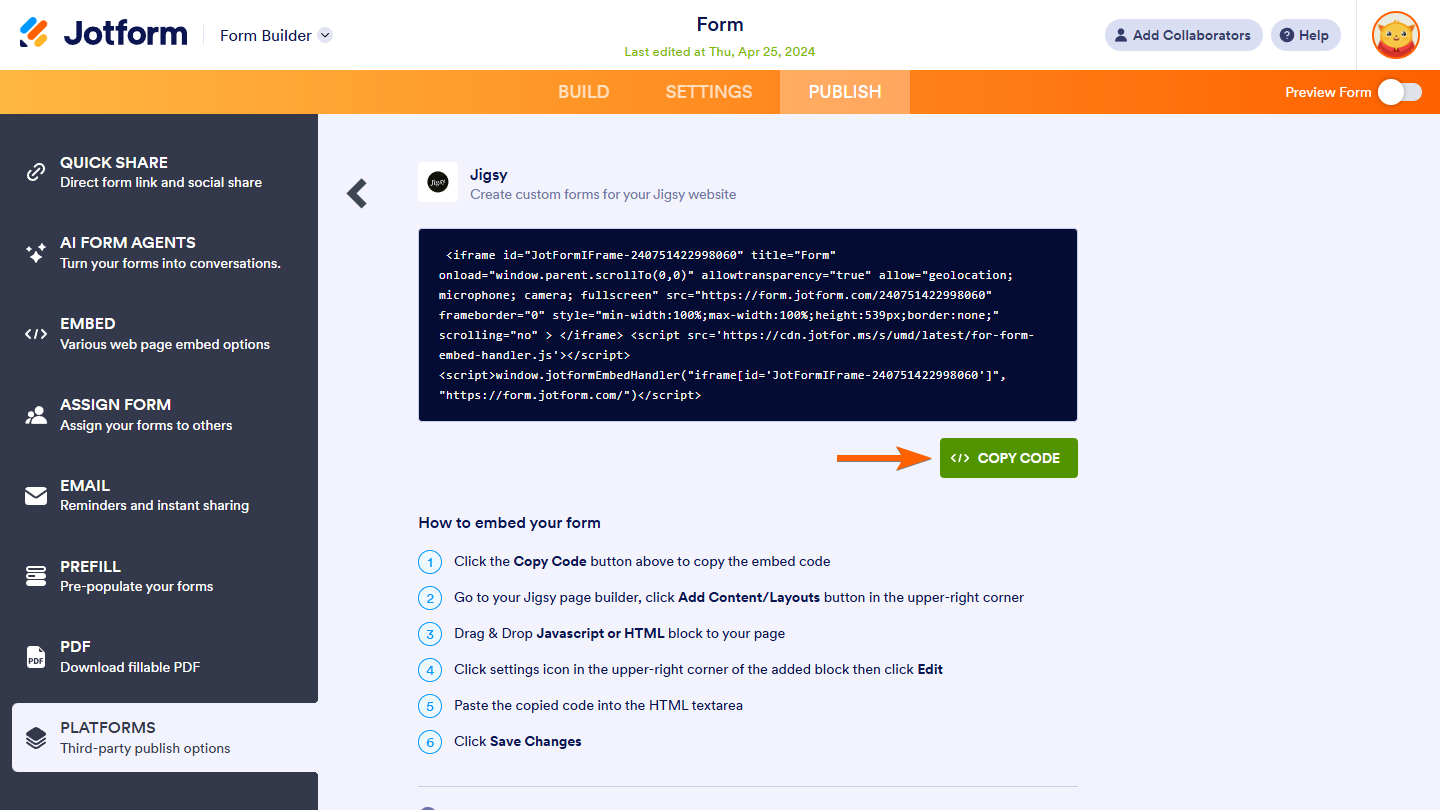Click the AI Form Agents sparkle icon
Screen dimensions: 1440x810
coord(36,253)
